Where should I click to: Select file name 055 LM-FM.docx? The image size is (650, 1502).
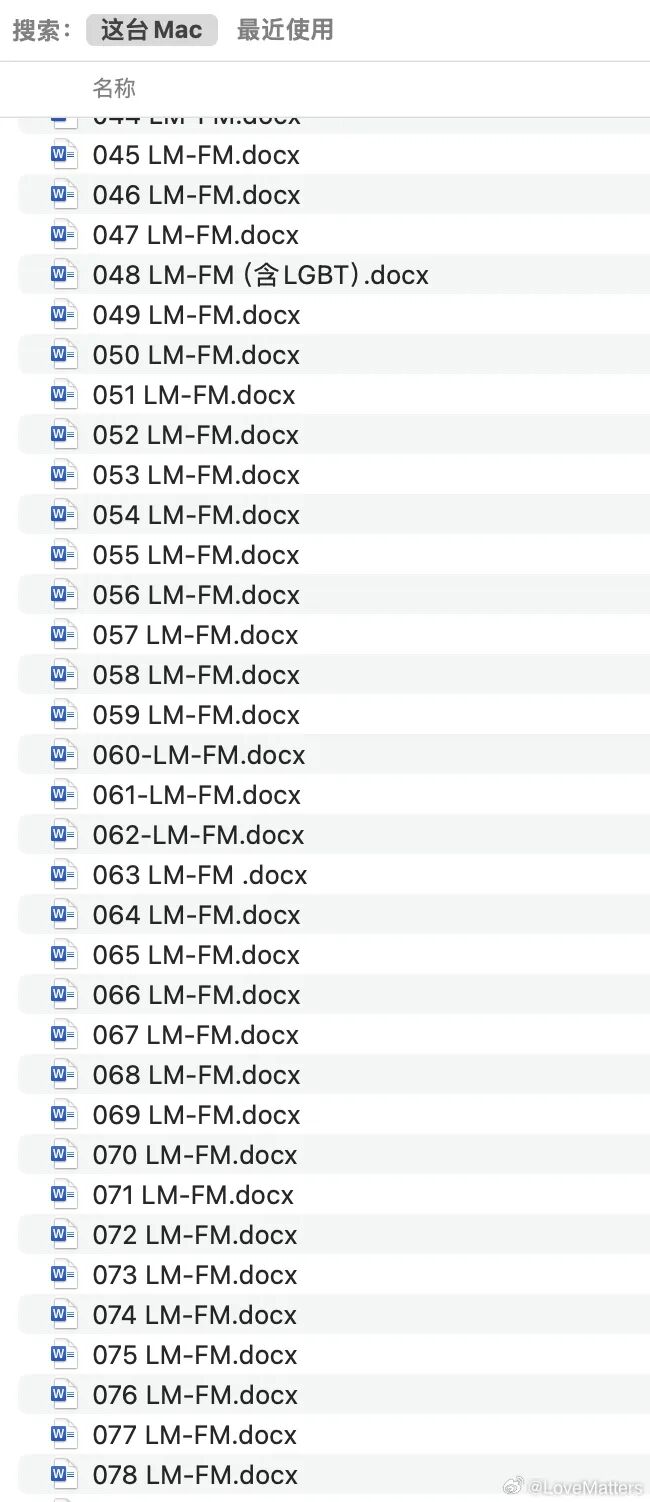click(x=196, y=555)
